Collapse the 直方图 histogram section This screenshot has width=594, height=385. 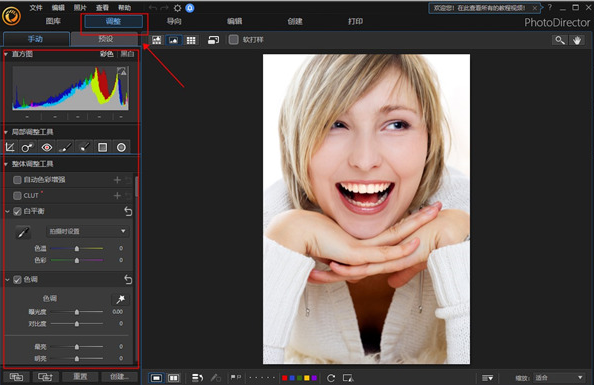click(6, 54)
